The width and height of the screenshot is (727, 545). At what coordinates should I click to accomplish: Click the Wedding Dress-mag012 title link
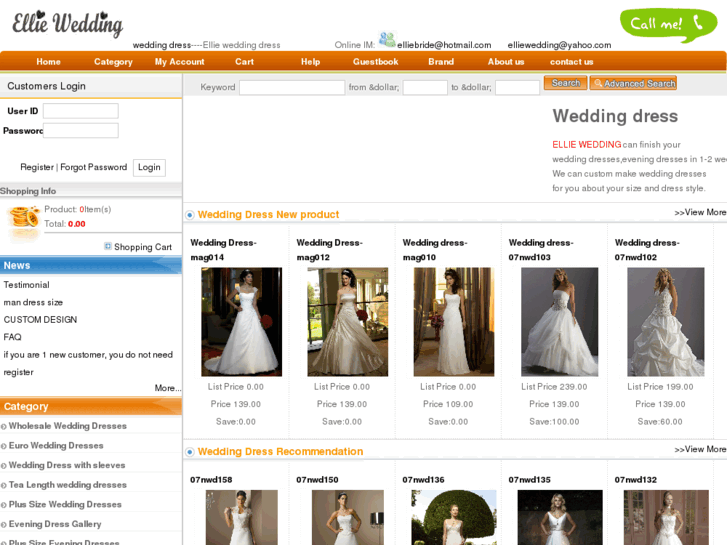[x=330, y=250]
